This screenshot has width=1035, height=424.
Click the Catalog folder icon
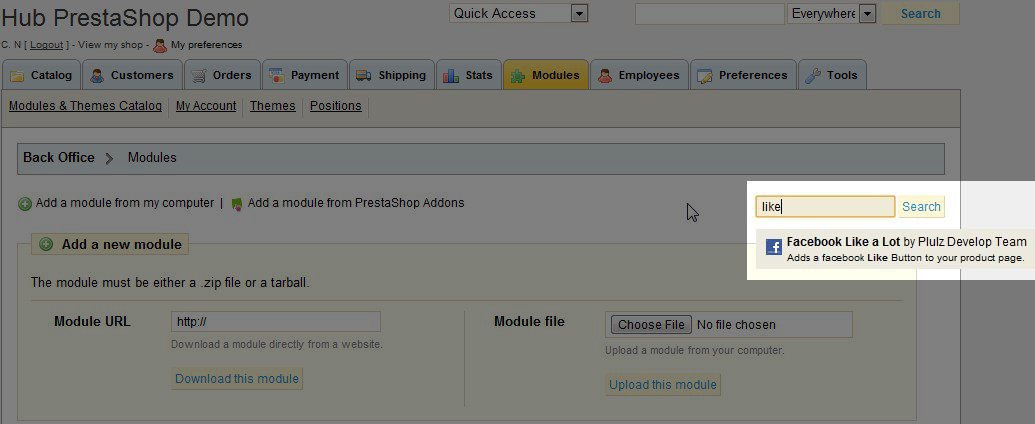point(17,75)
